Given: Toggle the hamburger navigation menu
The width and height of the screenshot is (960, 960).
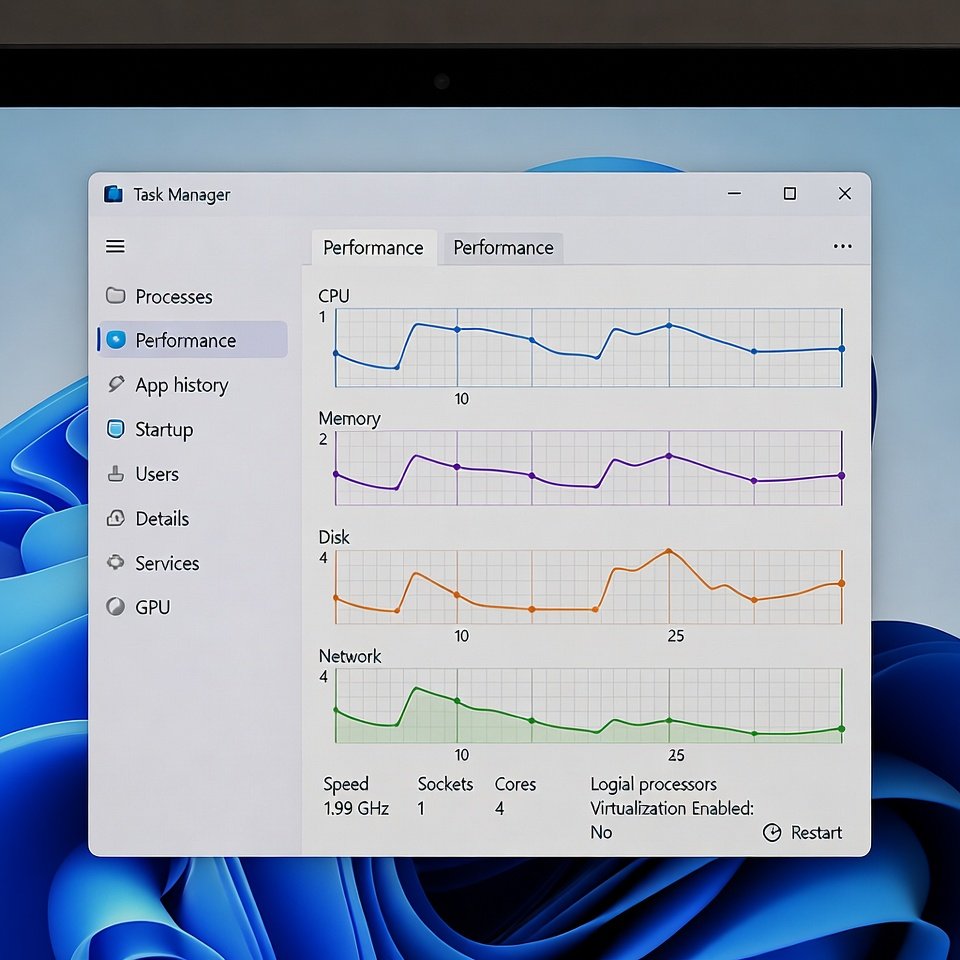Looking at the screenshot, I should 115,246.
